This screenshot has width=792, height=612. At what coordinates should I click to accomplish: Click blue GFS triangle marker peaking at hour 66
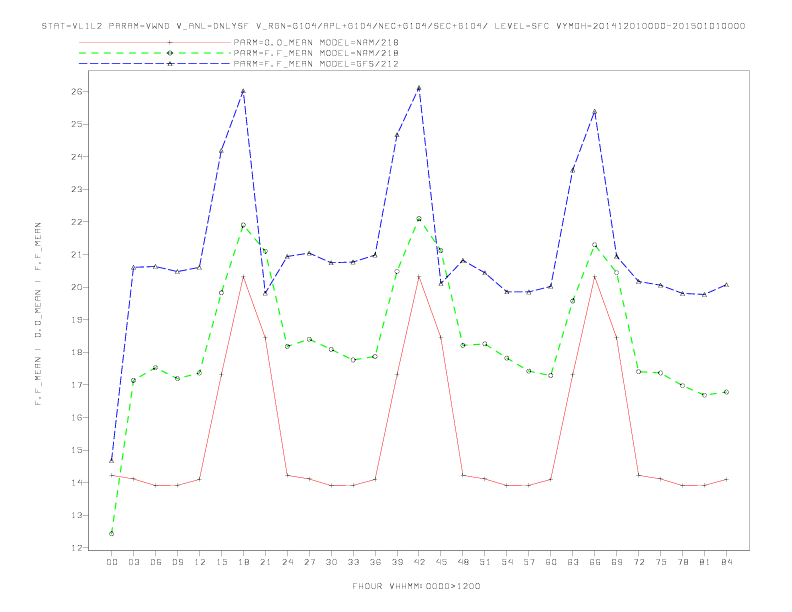click(595, 112)
